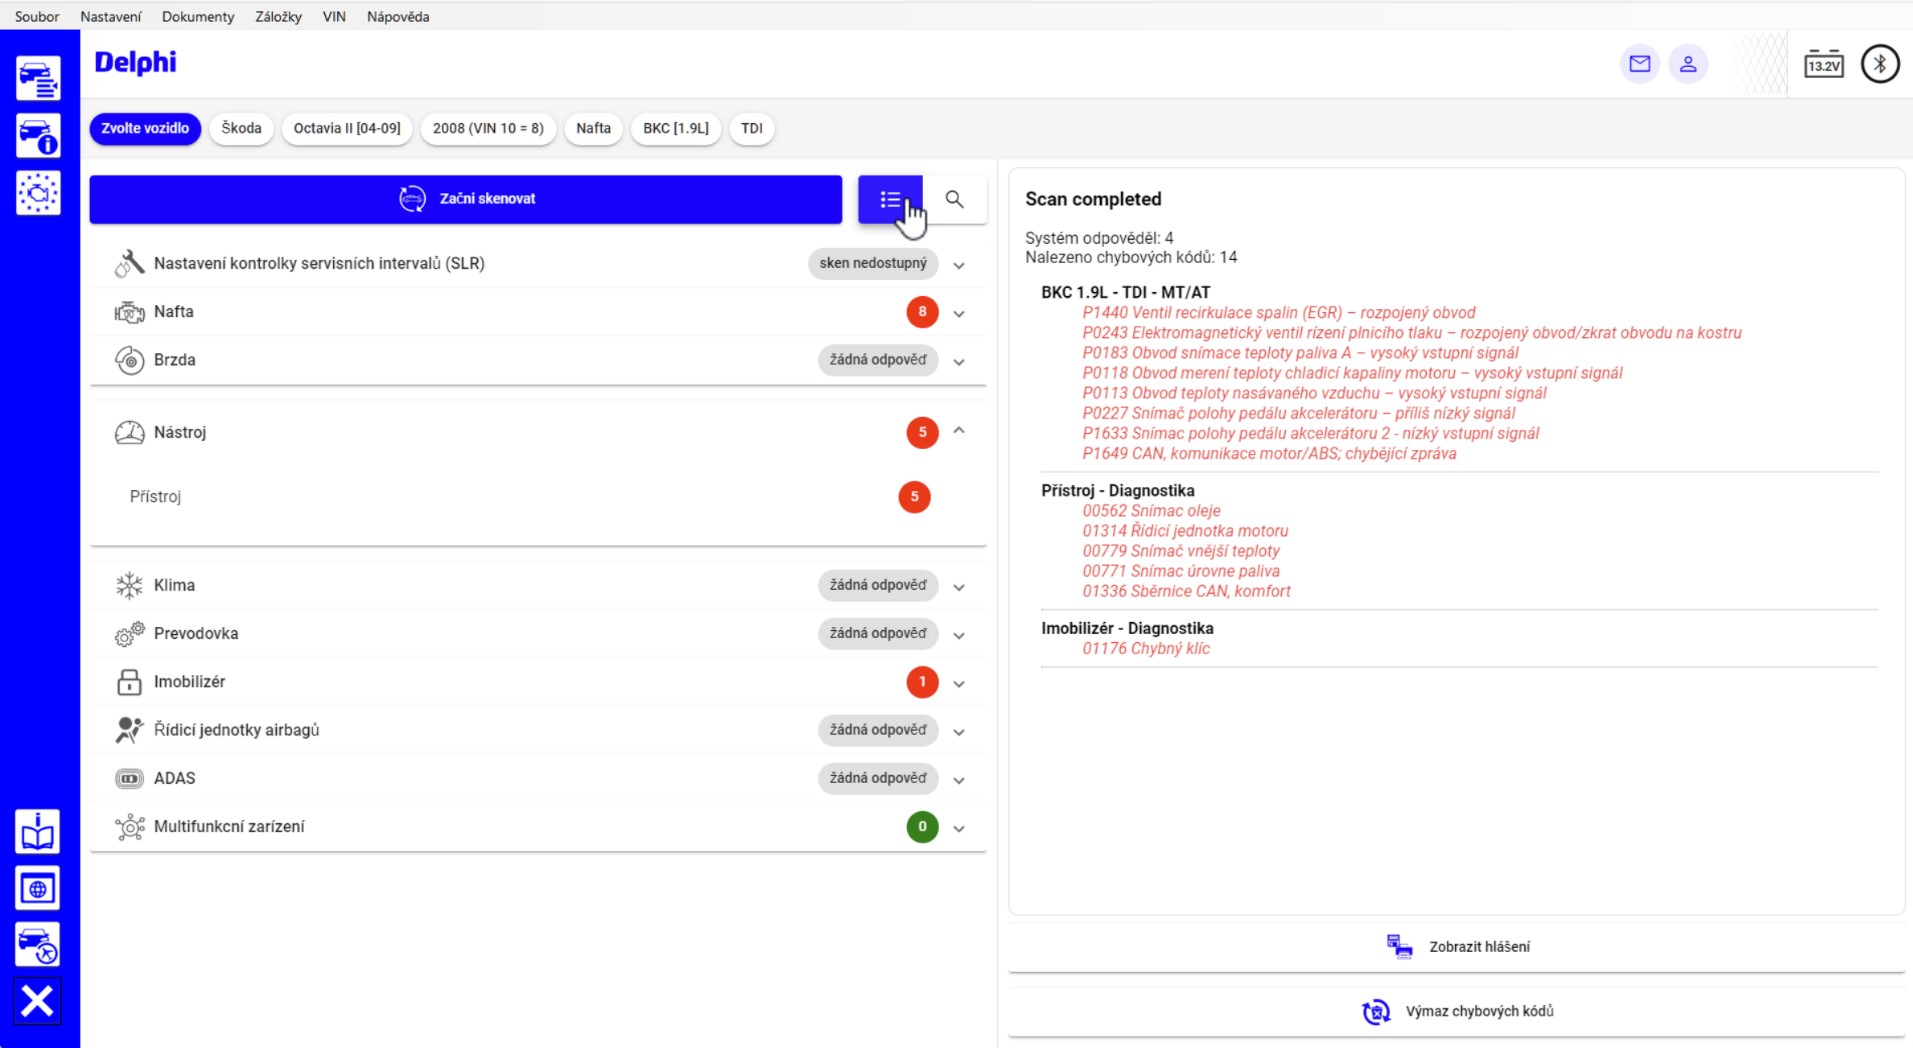
Task: Click the Nafta engine icon
Action: point(129,312)
